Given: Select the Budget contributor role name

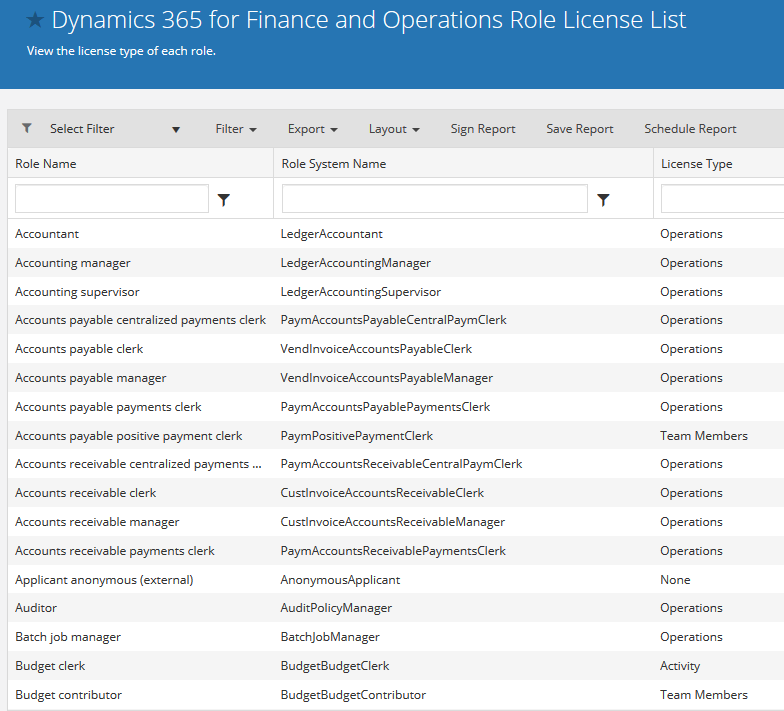Looking at the screenshot, I should pyautogui.click(x=68, y=695).
